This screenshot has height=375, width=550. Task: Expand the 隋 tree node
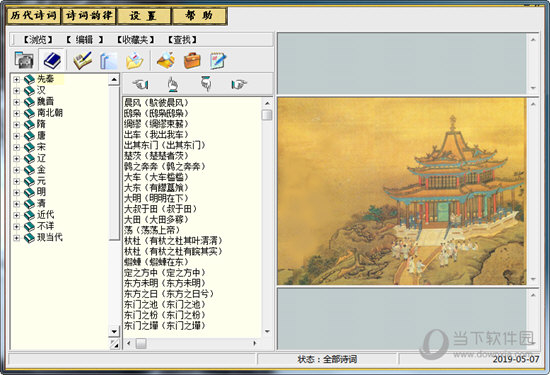click(16, 125)
